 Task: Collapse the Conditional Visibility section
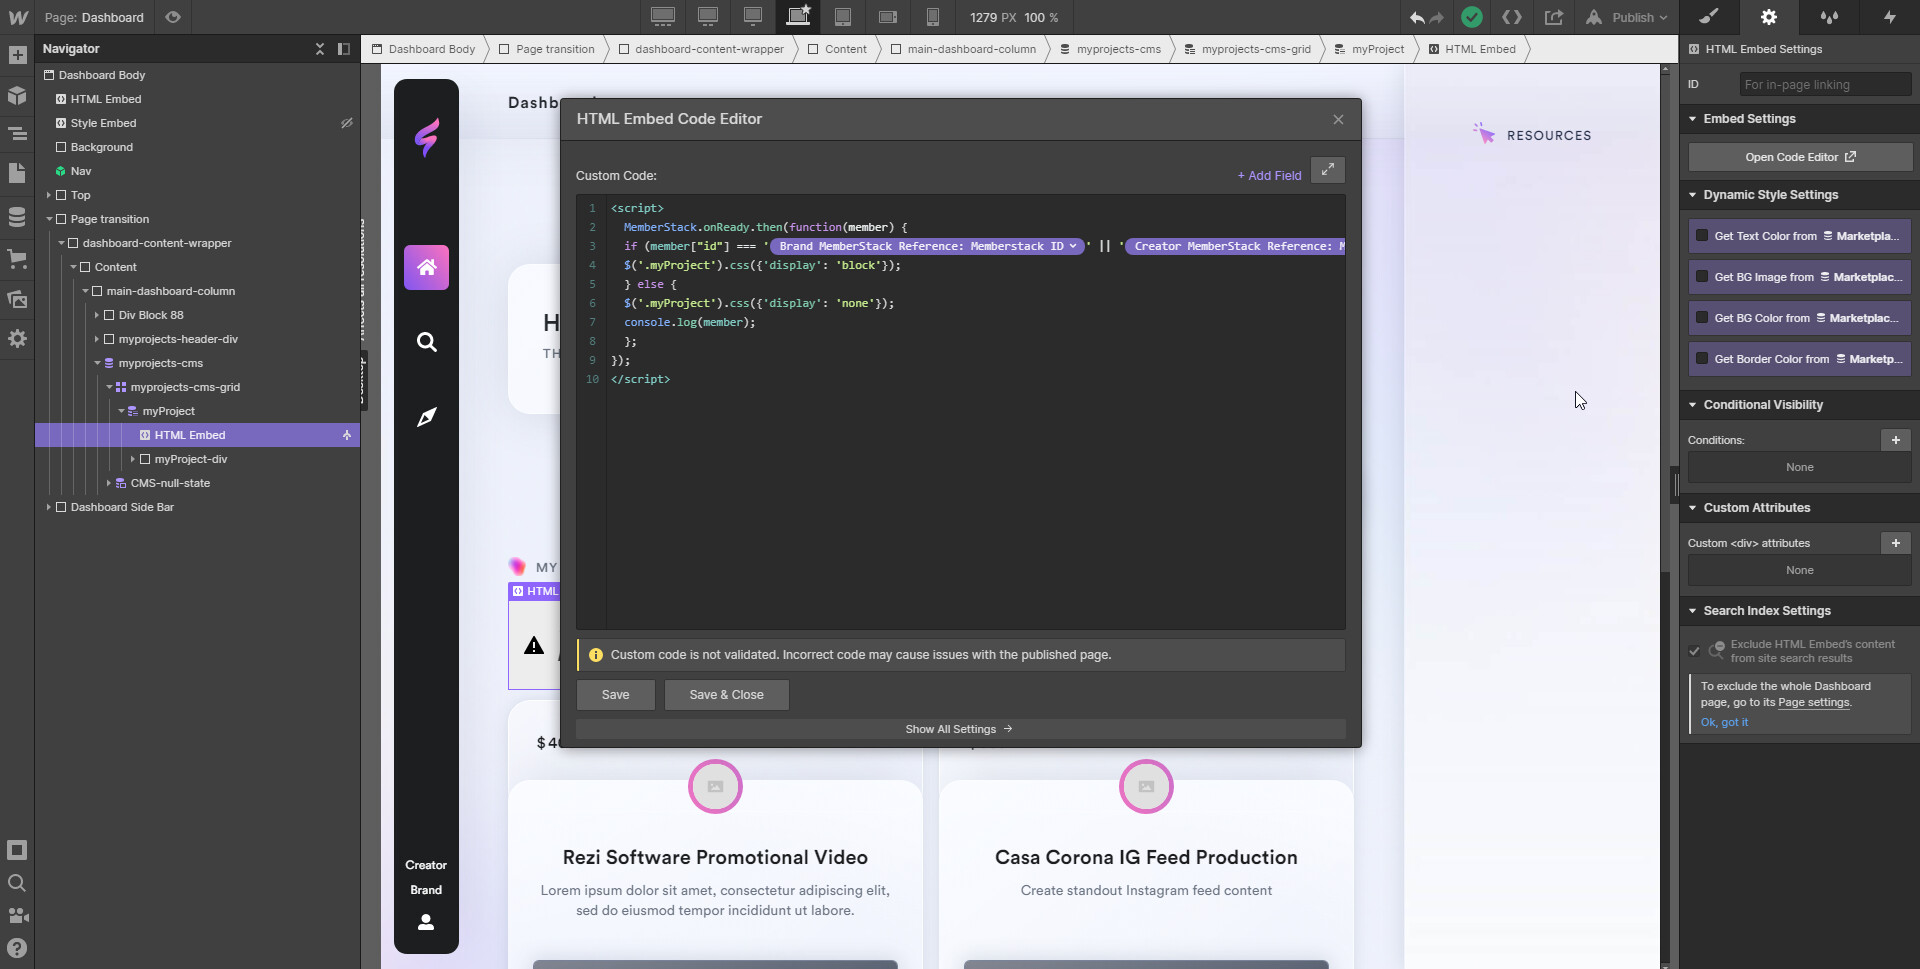1692,405
